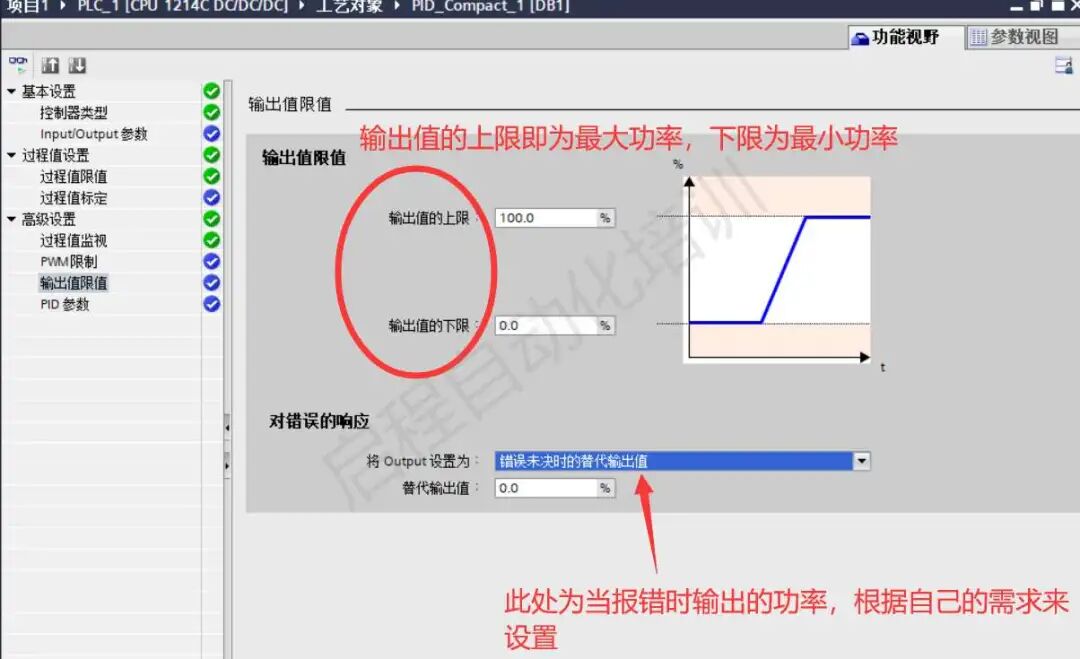
Task: Click the green check icon beside 过程值限值
Action: (x=211, y=177)
